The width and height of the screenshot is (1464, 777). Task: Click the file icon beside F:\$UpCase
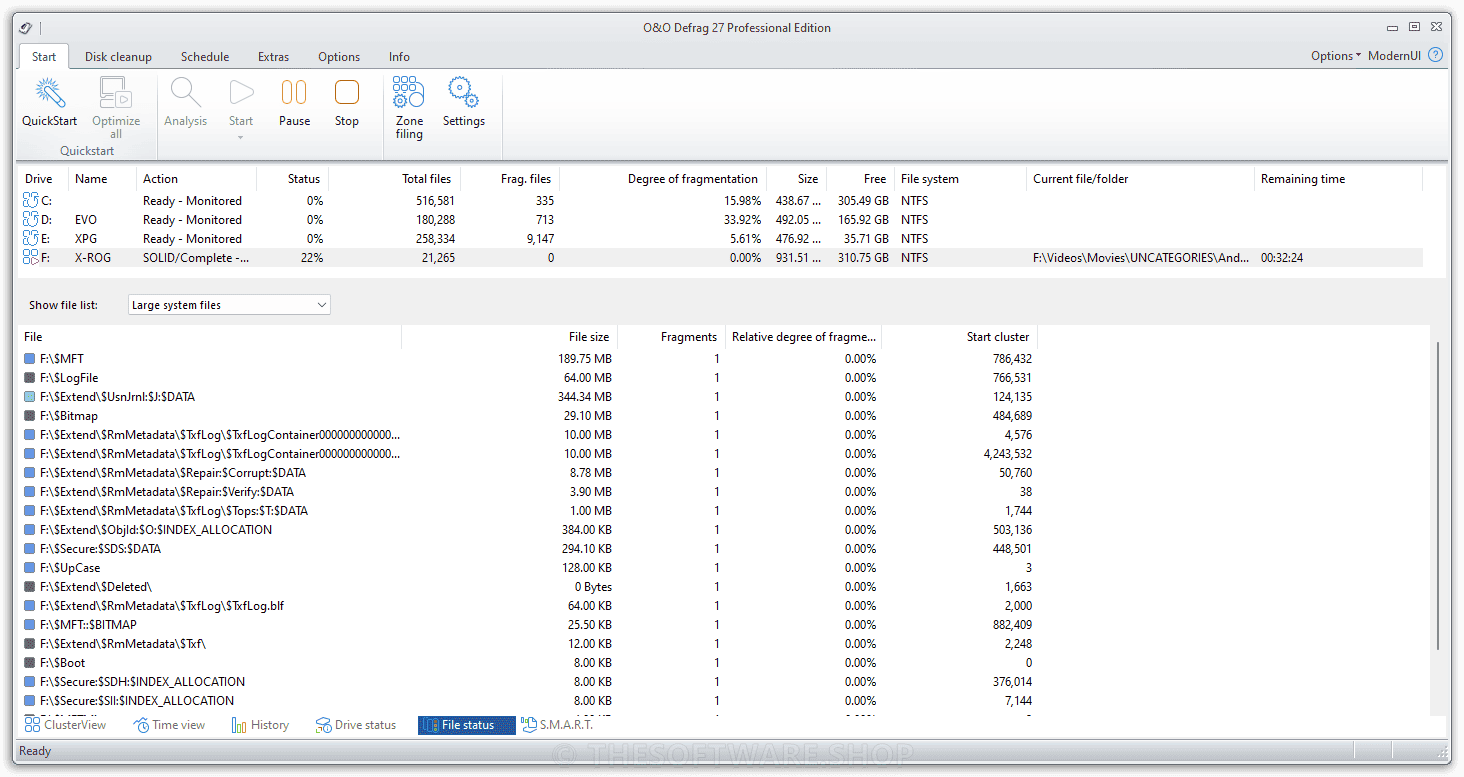(30, 568)
